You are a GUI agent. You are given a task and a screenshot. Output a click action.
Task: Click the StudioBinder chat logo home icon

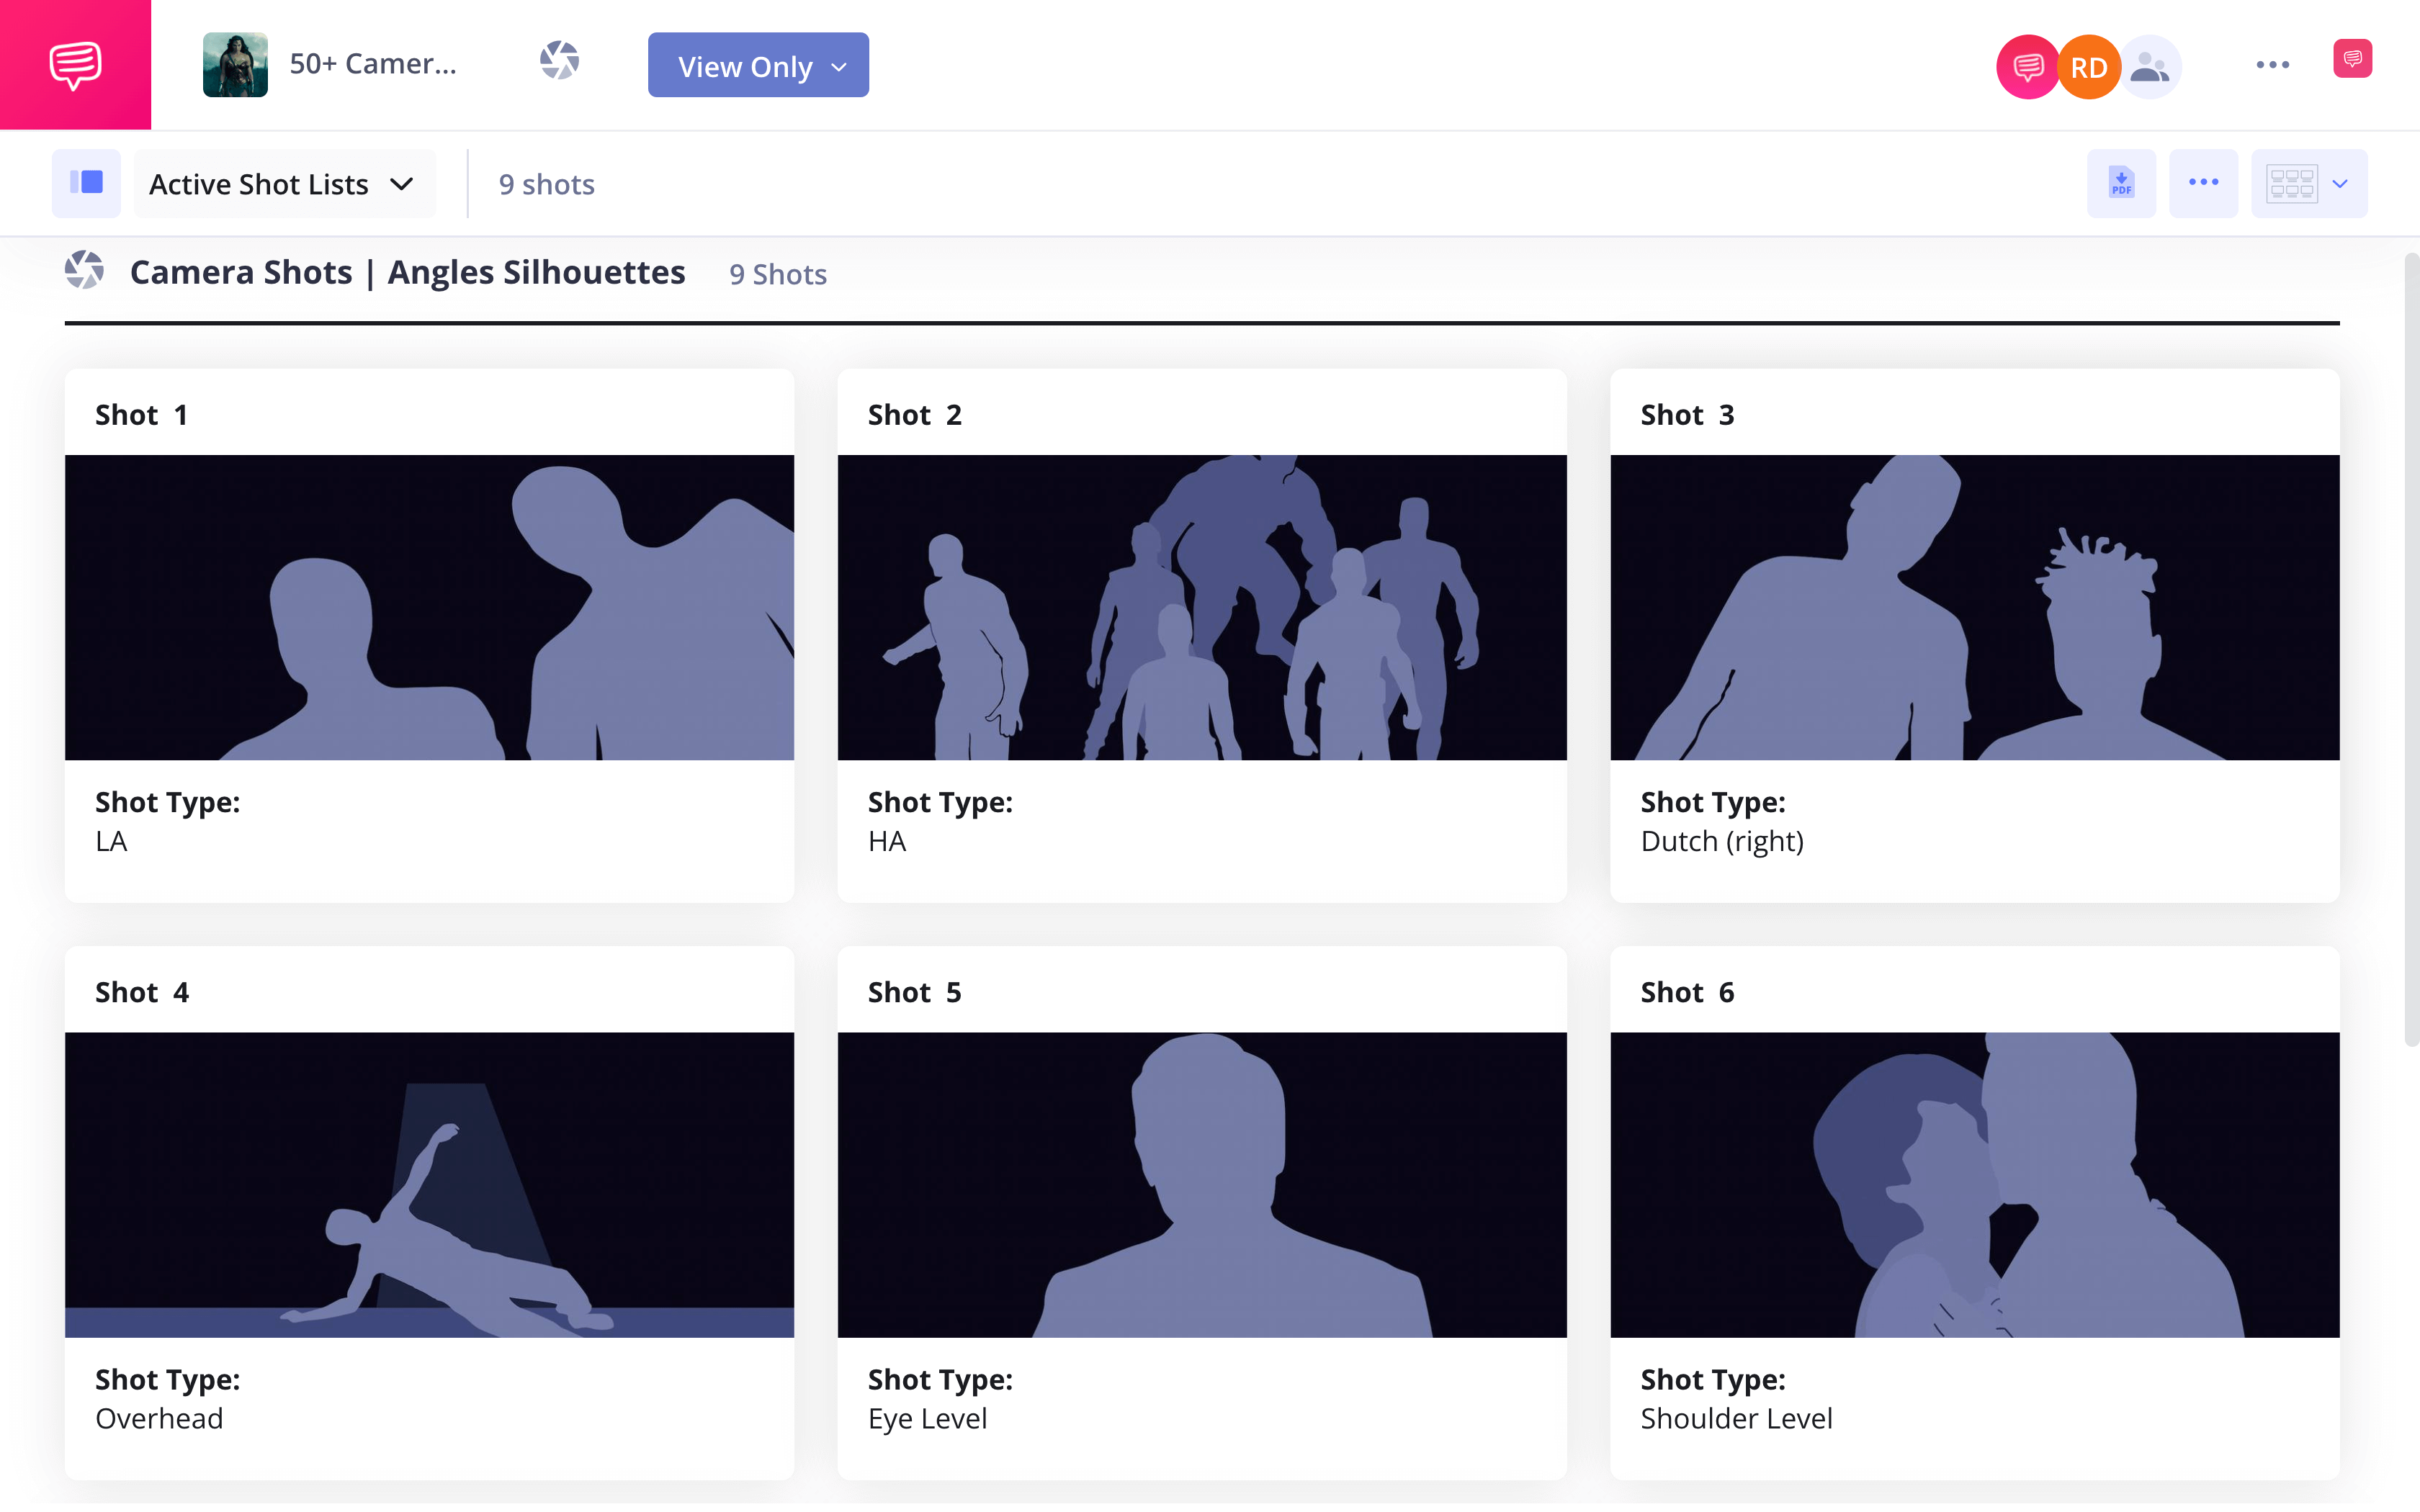[x=75, y=65]
